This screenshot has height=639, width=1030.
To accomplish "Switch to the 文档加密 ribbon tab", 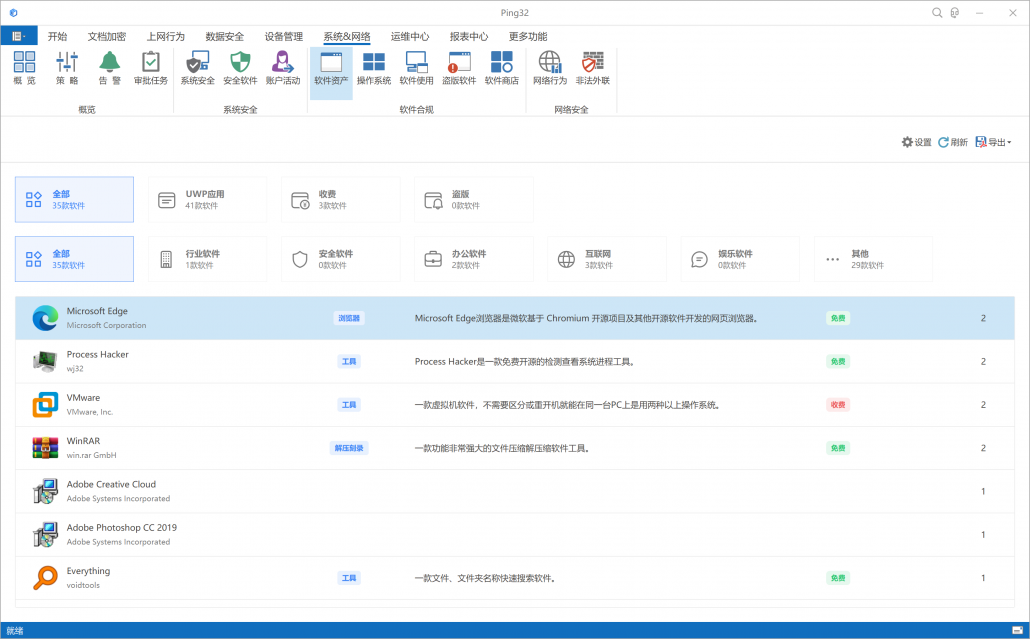I will (x=106, y=36).
